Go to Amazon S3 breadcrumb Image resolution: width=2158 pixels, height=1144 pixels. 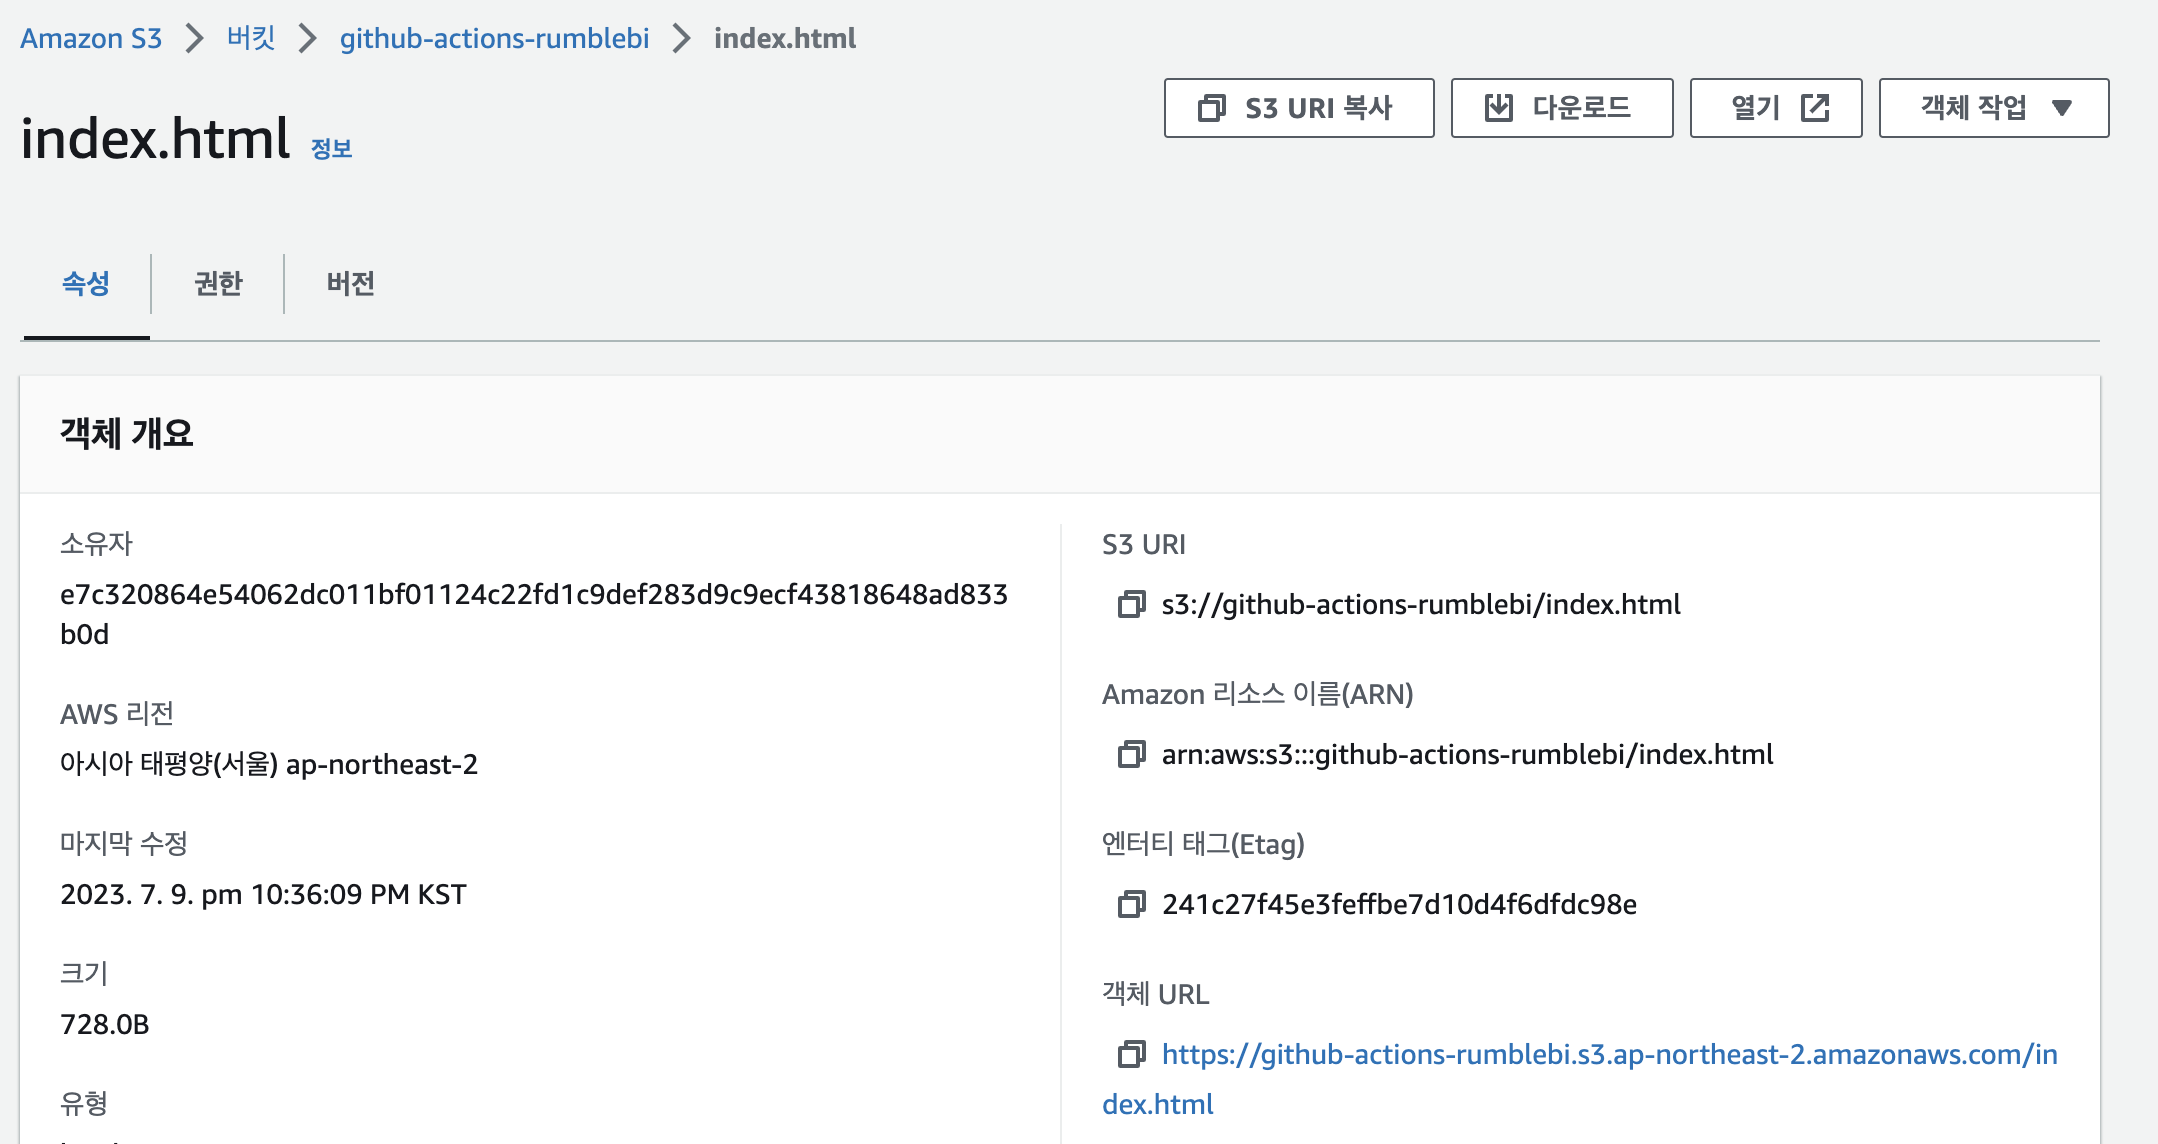pyautogui.click(x=91, y=38)
